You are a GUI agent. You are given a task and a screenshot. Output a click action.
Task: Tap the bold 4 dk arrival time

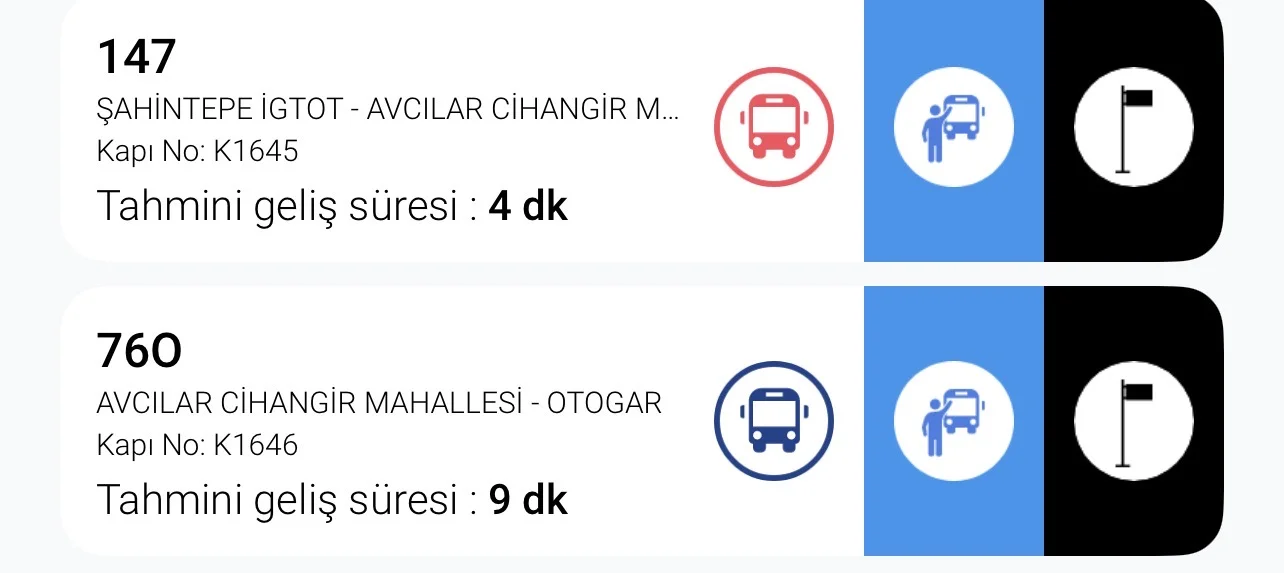(528, 207)
